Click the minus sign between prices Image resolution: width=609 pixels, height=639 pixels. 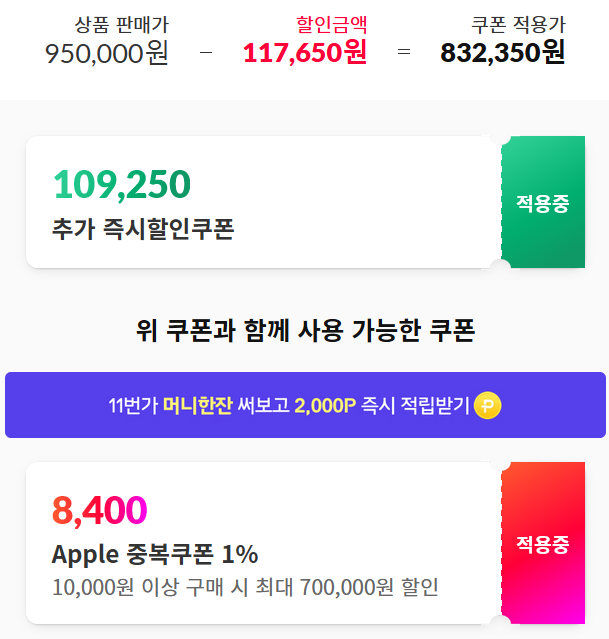(x=206, y=52)
